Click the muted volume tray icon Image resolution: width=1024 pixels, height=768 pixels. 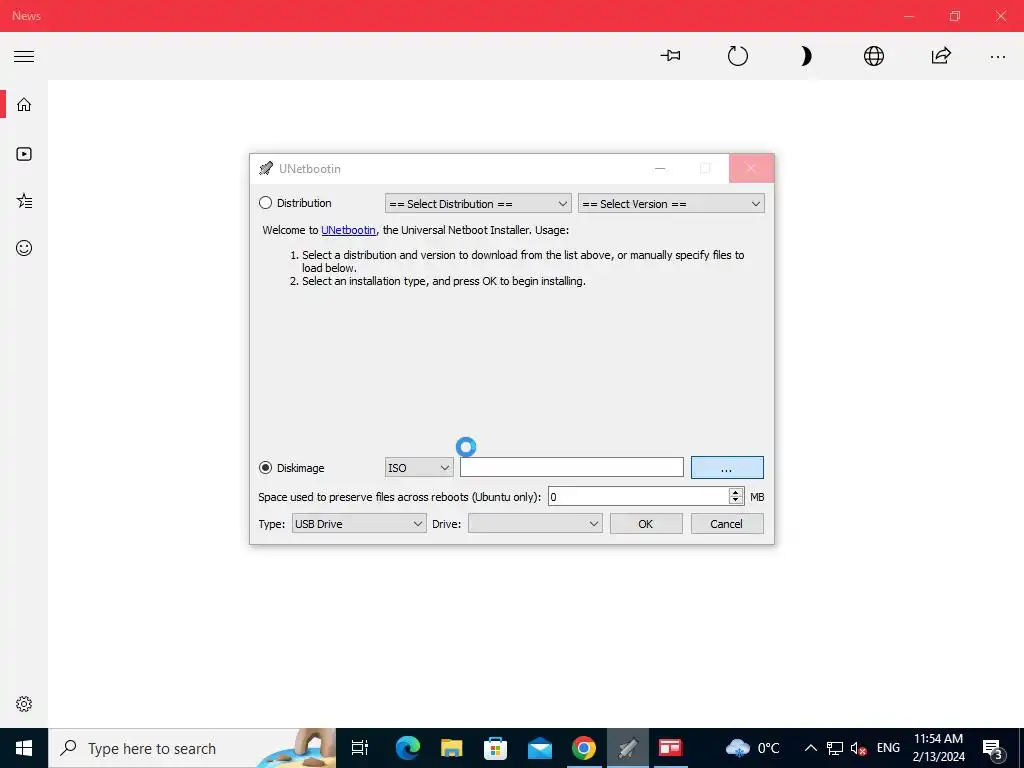click(x=859, y=748)
